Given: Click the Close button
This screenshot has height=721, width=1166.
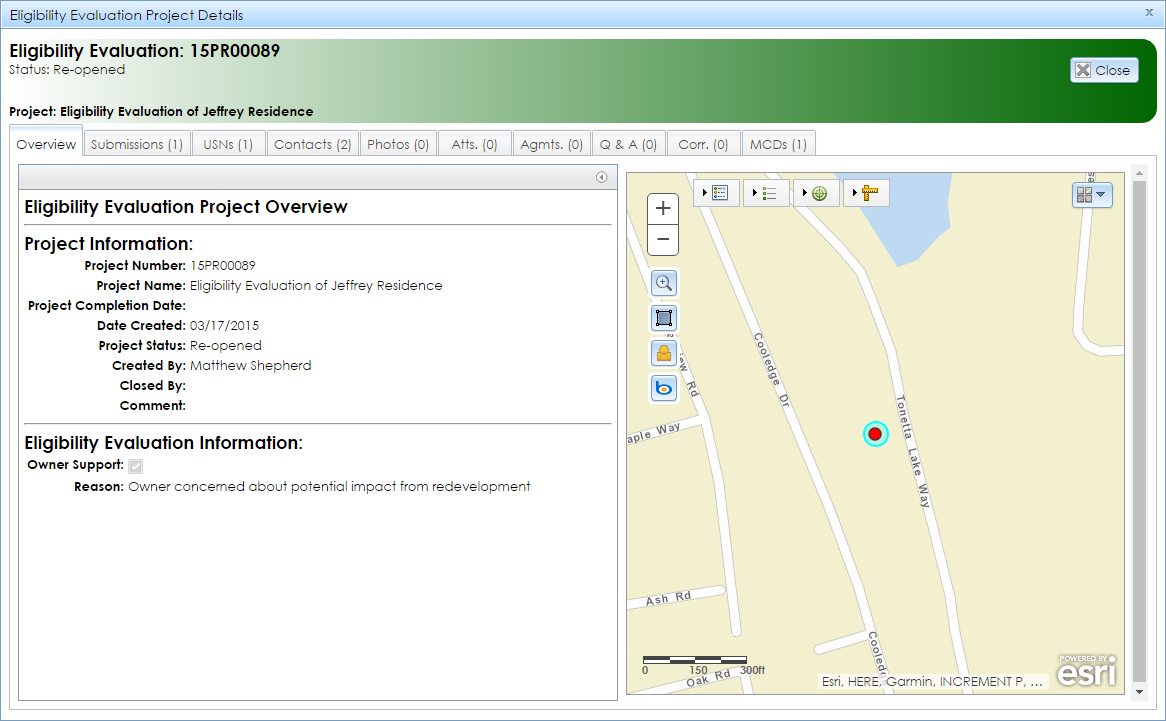Looking at the screenshot, I should tap(1104, 69).
